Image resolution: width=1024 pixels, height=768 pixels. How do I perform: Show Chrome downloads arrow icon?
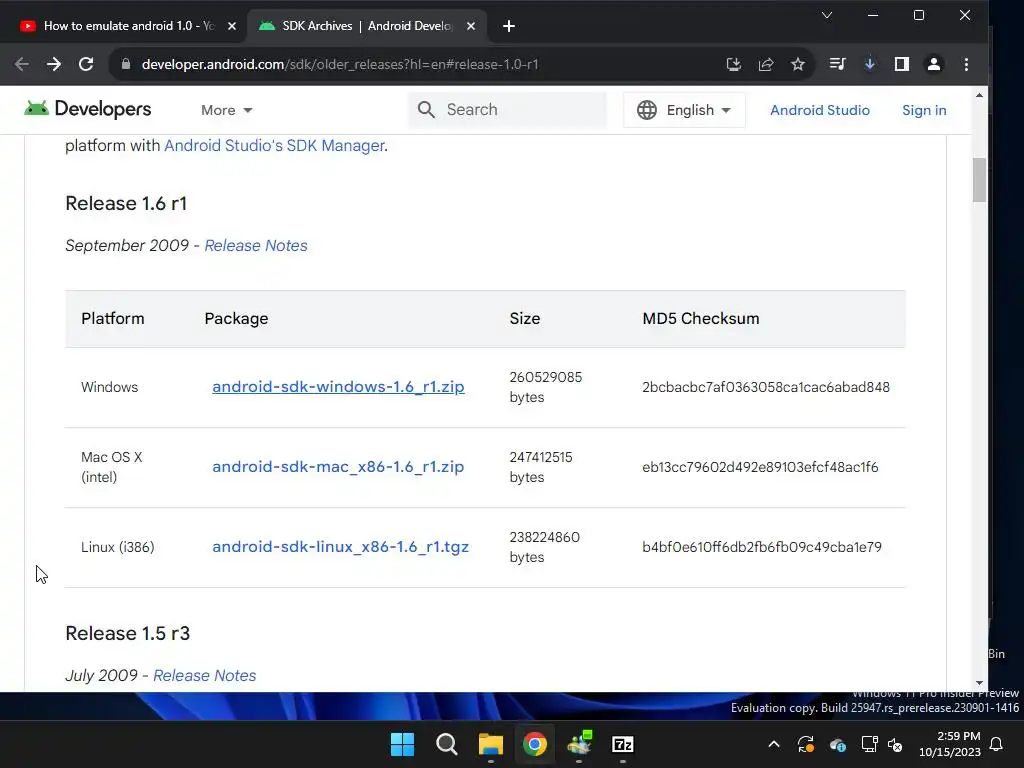(x=869, y=64)
